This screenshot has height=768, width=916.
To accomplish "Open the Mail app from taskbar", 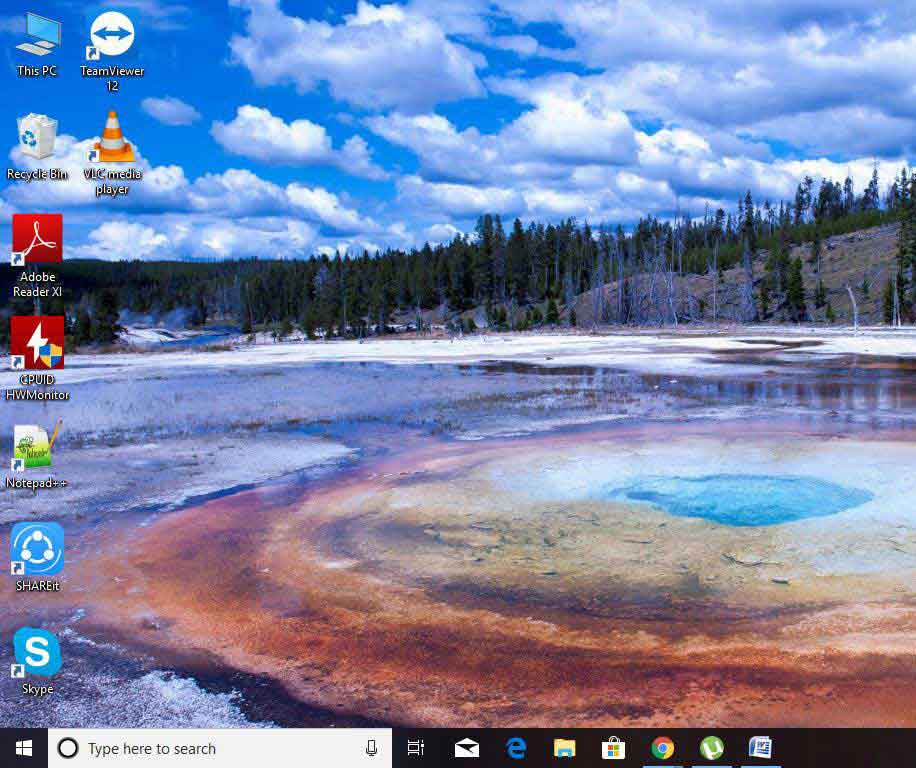I will [x=467, y=748].
